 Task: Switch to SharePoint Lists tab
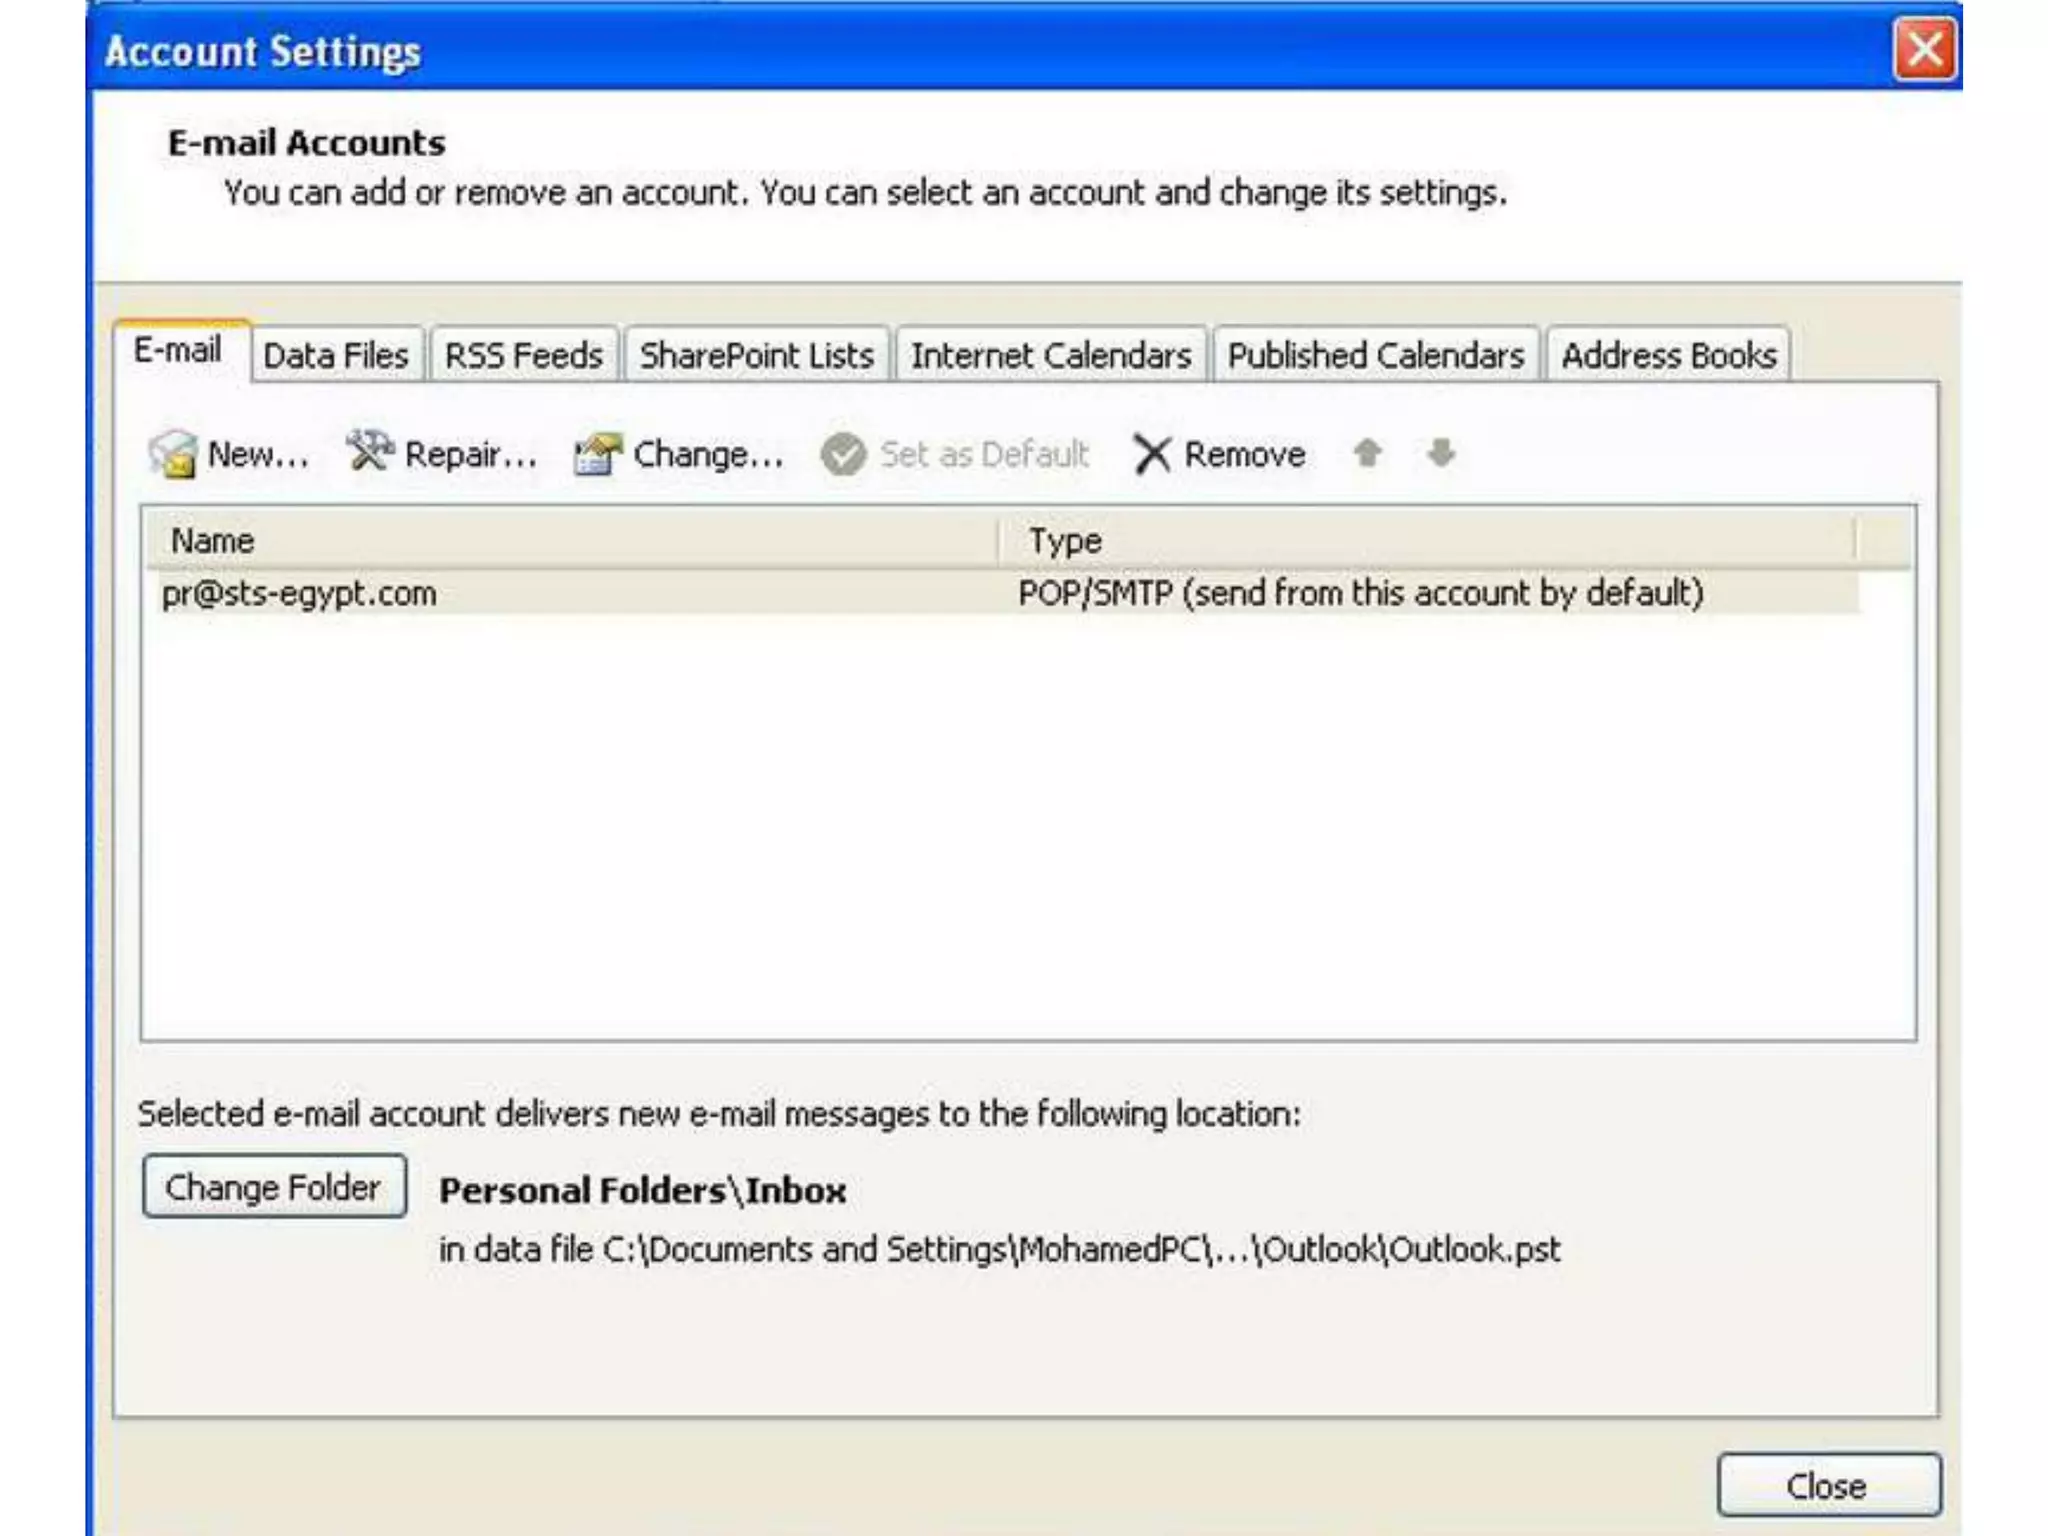757,355
